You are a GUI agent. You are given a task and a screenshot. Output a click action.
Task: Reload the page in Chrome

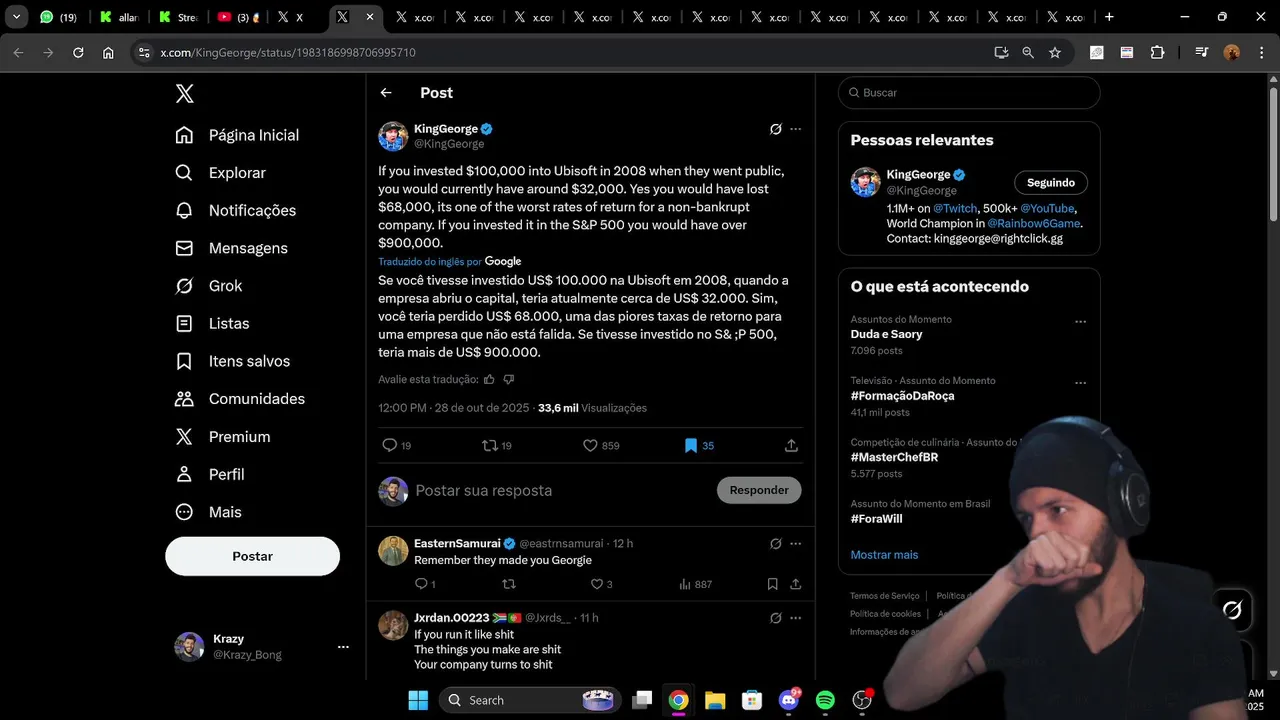78,53
